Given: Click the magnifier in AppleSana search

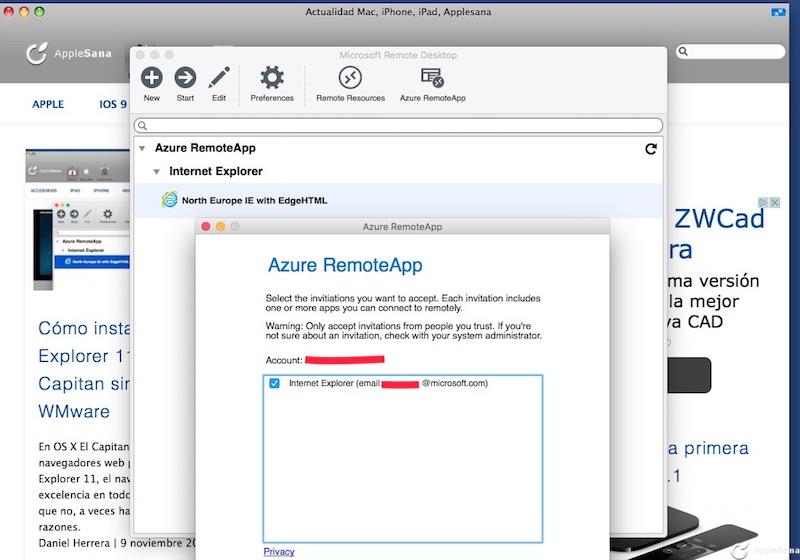Looking at the screenshot, I should pyautogui.click(x=684, y=52).
